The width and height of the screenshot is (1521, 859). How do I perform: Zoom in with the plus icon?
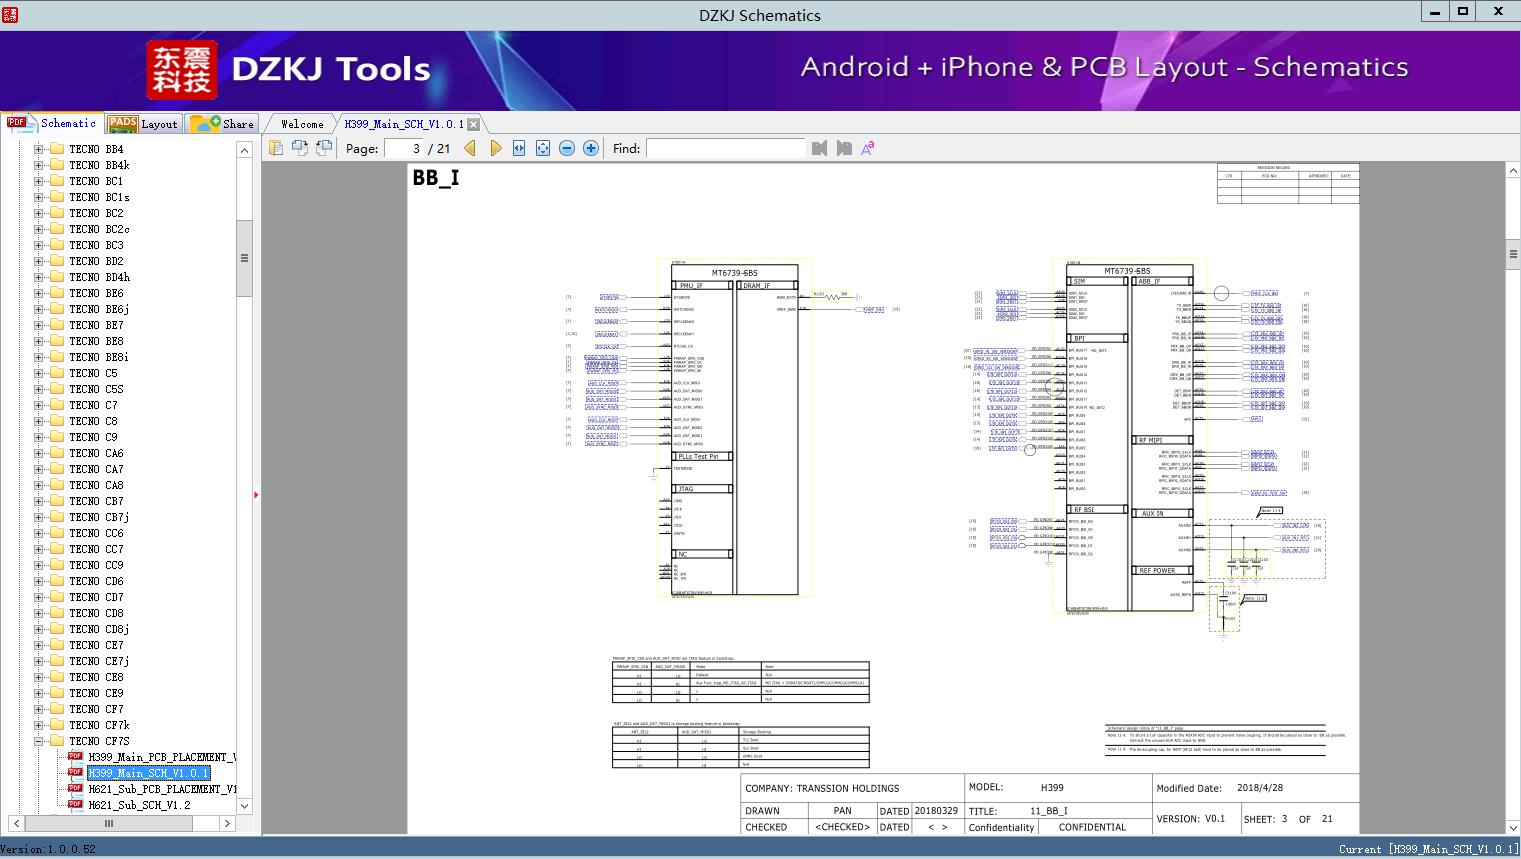click(x=591, y=148)
